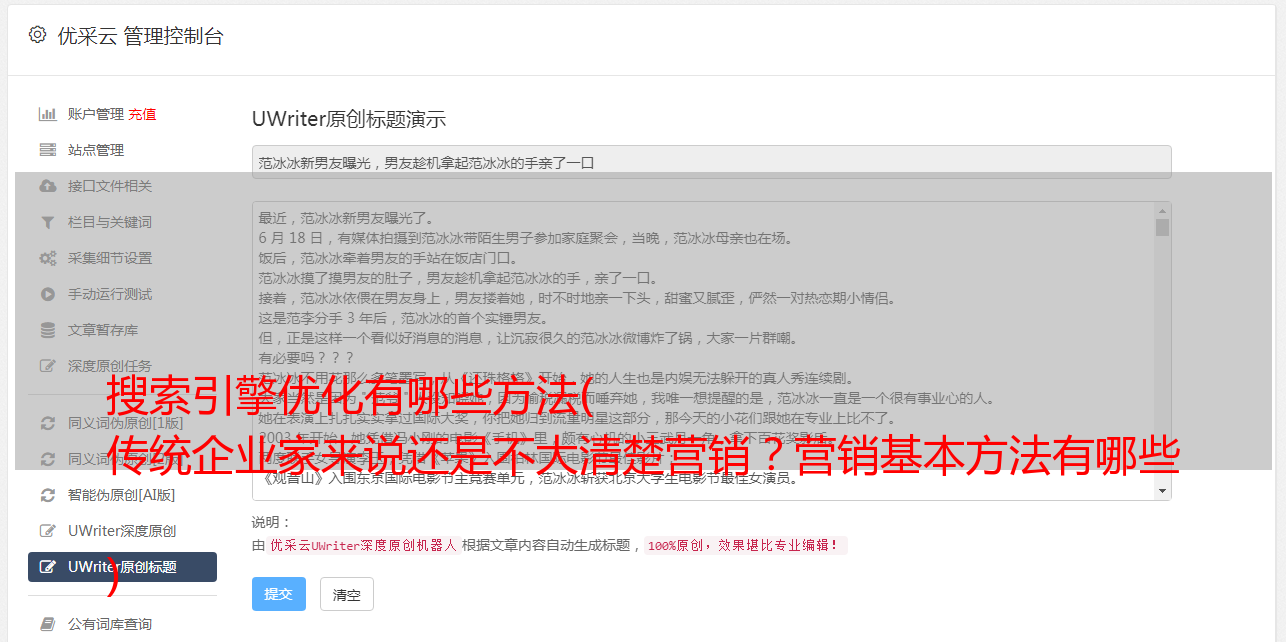The width and height of the screenshot is (1286, 642).
Task: Click the gear icon beside 优采云 管理控制台
Action: (37, 35)
